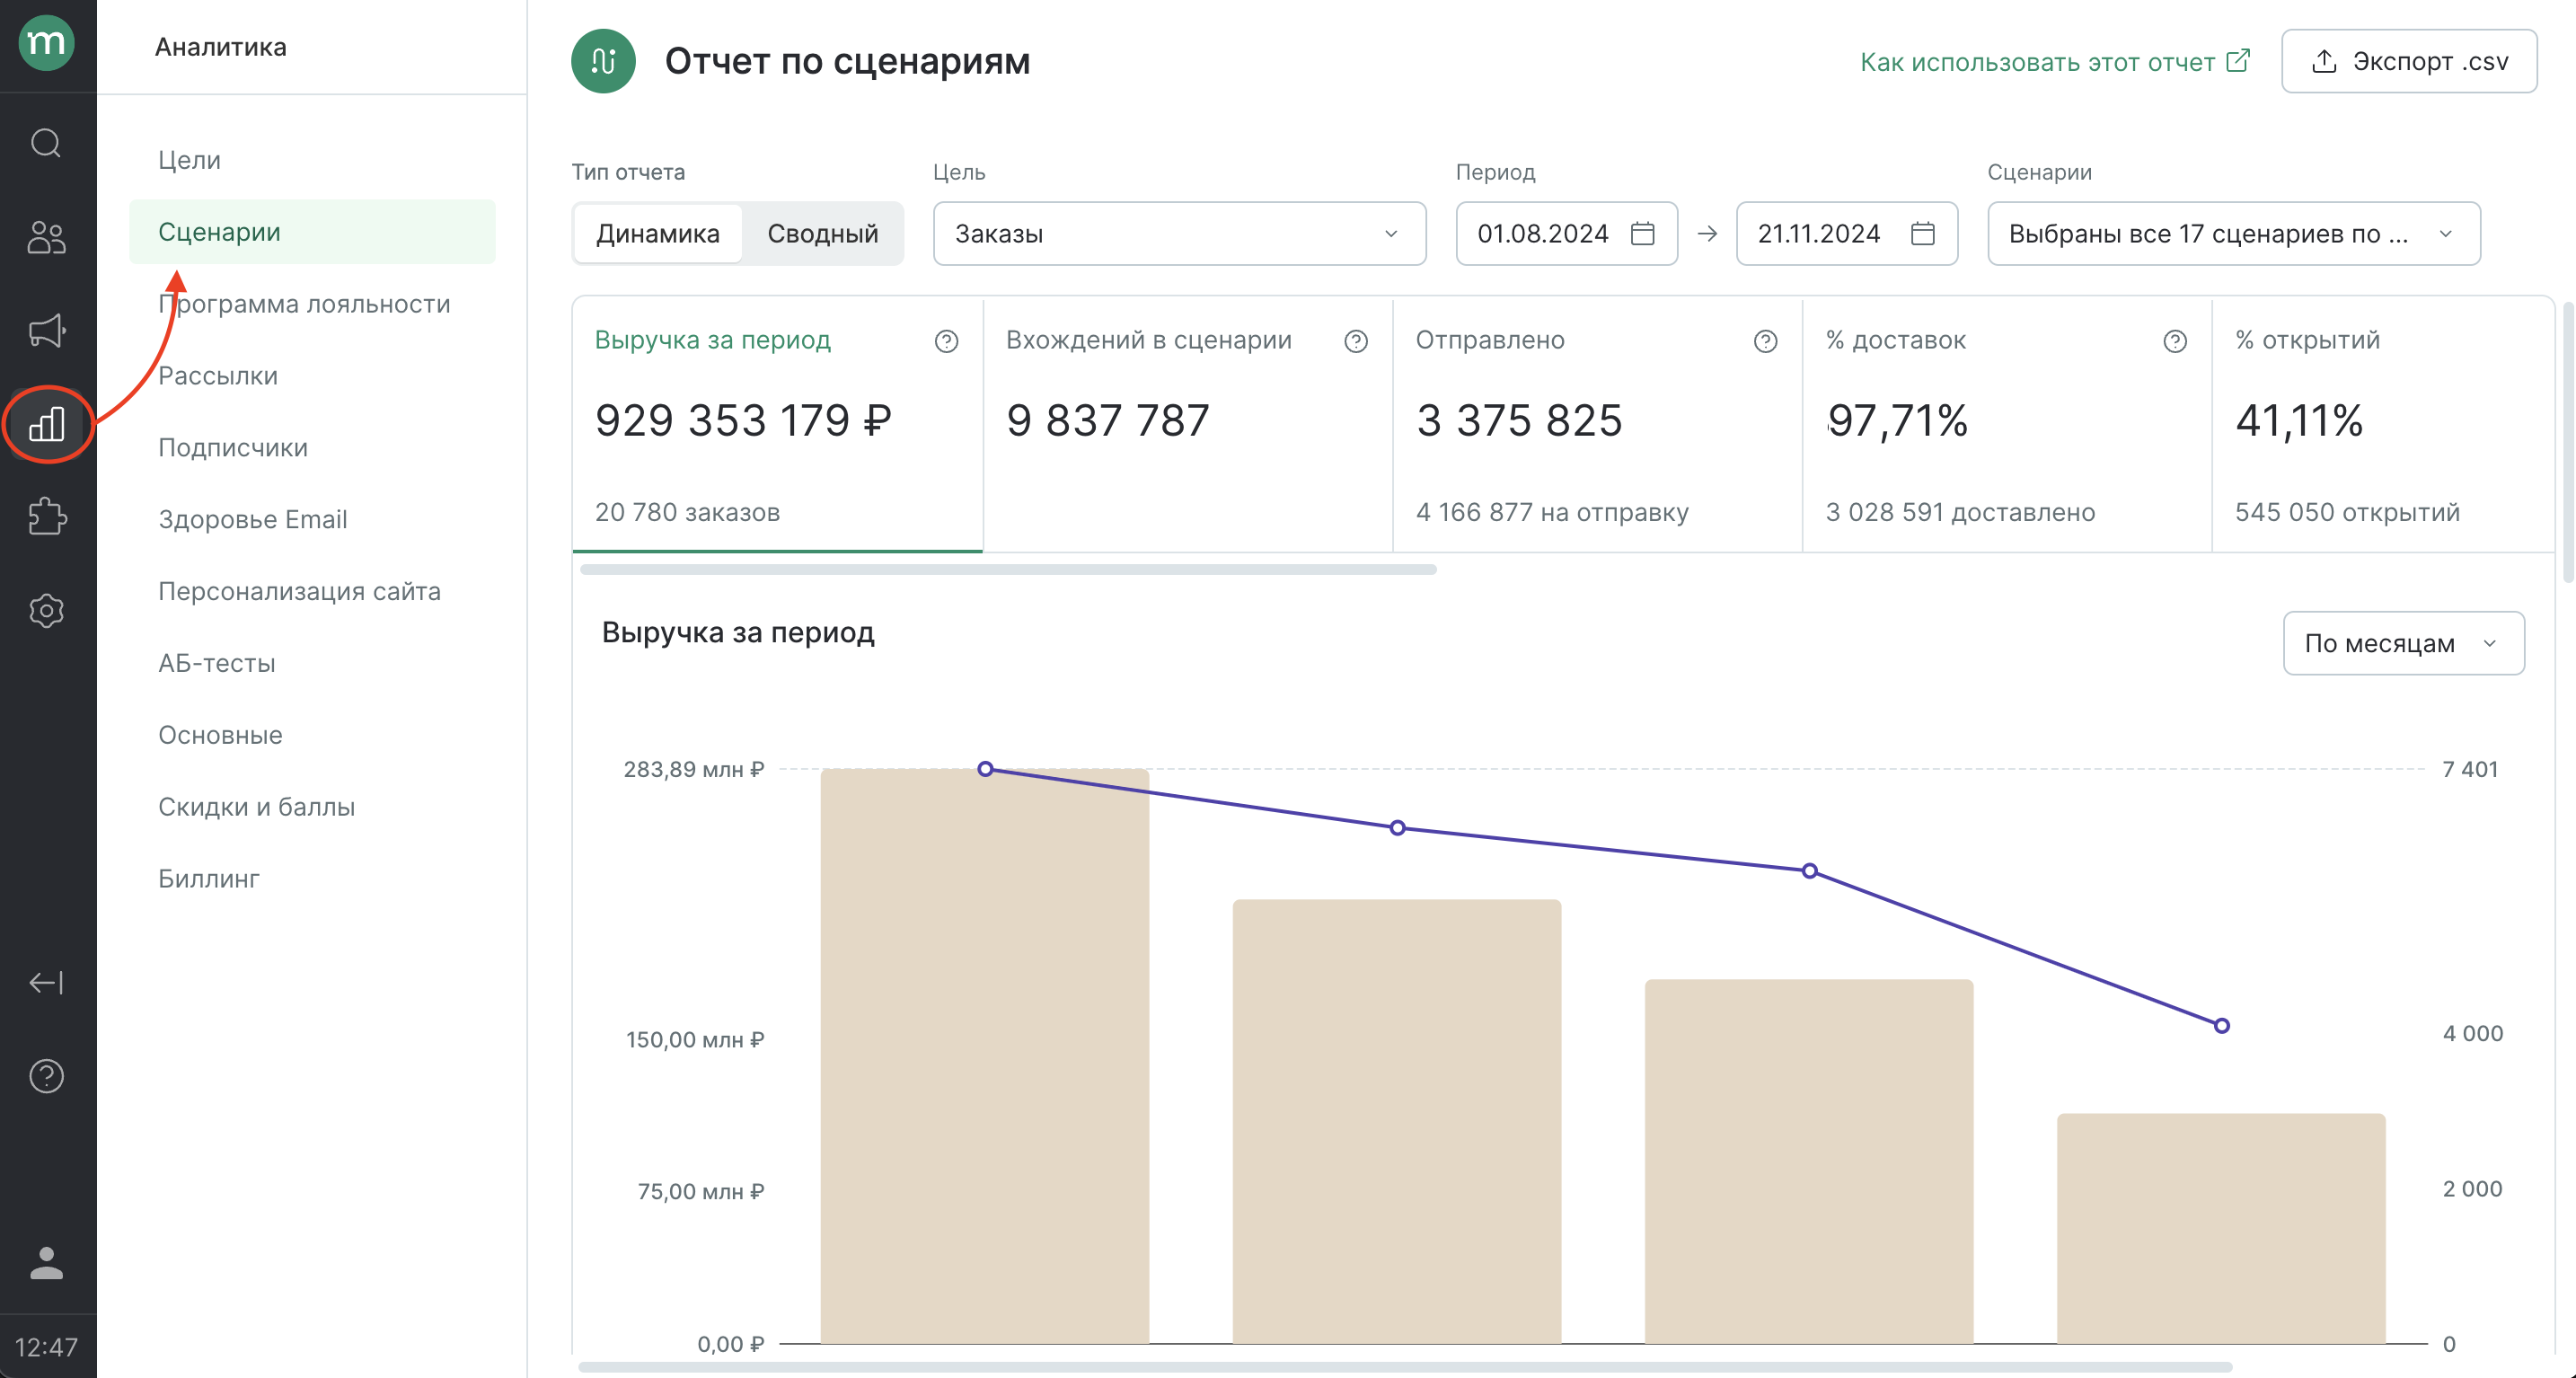Open the Скидки и баллы section
The image size is (2576, 1378).
257,807
